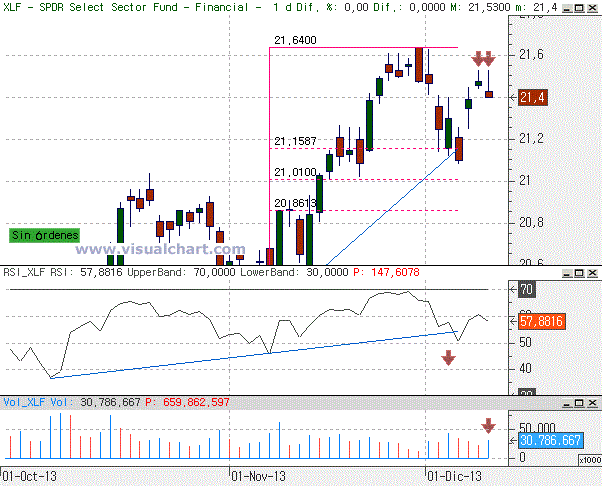Click the red P: 147,6078 RSI value
This screenshot has height=486, width=602.
[x=386, y=273]
